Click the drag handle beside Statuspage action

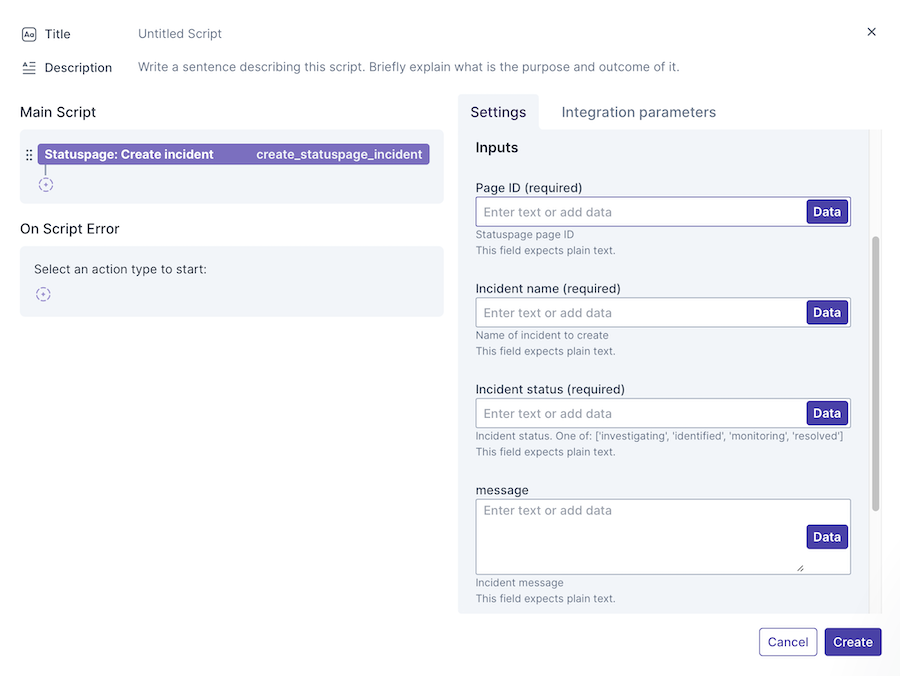tap(29, 155)
